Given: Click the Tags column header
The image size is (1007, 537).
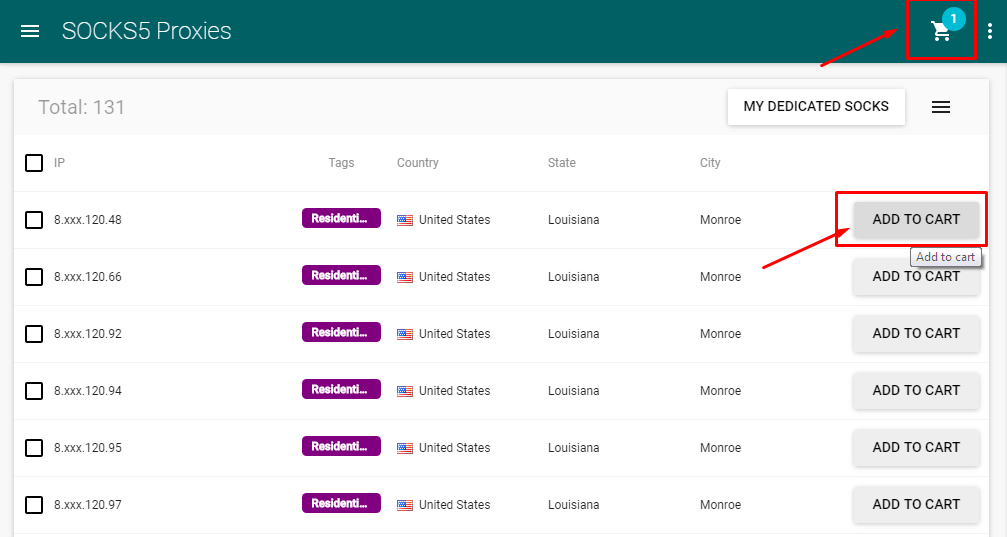Looking at the screenshot, I should coord(341,163).
